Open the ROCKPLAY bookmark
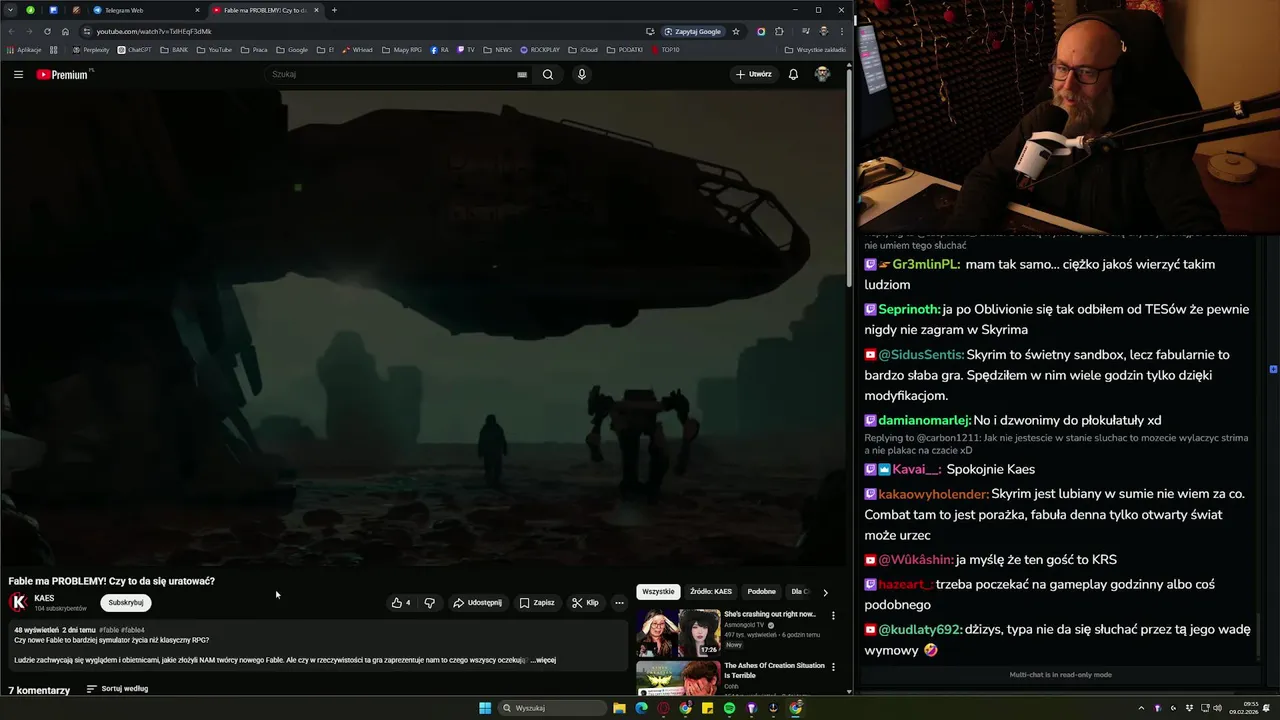 tap(540, 49)
